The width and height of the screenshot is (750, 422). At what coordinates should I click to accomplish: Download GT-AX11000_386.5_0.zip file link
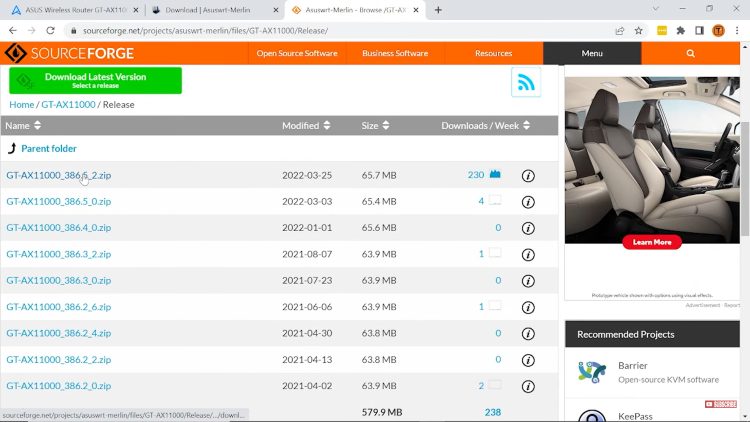pyautogui.click(x=58, y=201)
